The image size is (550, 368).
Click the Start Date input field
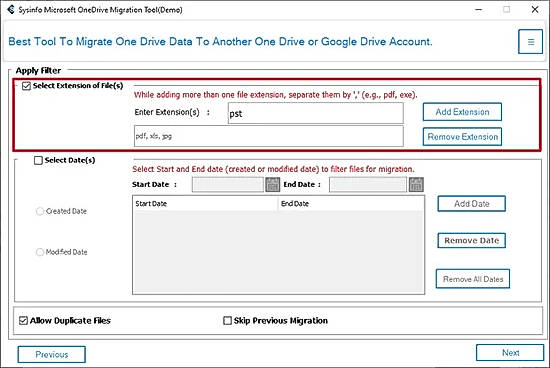228,185
